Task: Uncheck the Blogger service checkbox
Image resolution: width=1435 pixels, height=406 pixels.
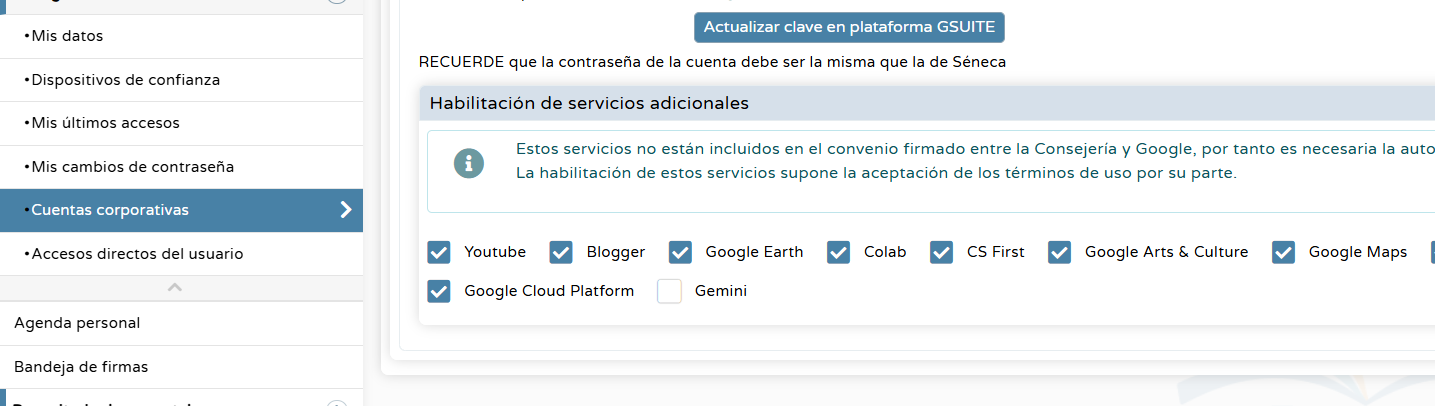Action: [x=561, y=252]
